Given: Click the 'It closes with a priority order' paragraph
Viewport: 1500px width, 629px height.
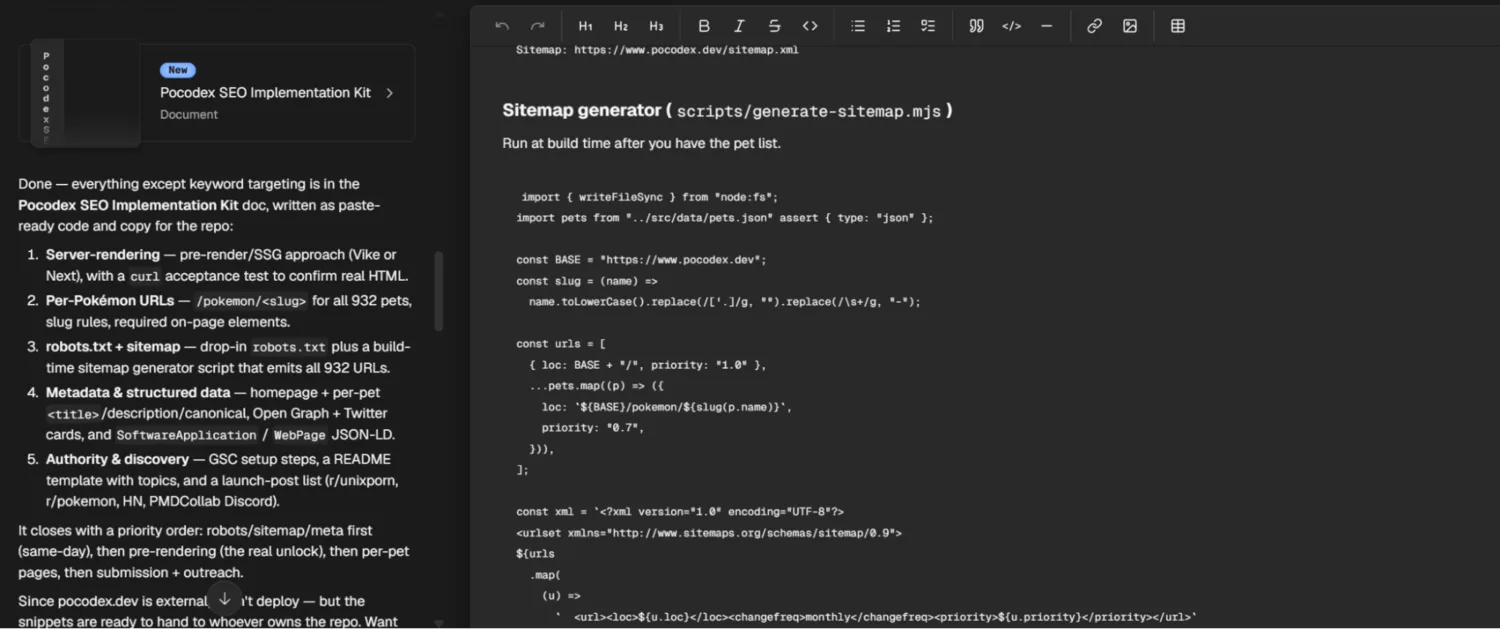Looking at the screenshot, I should (x=214, y=551).
